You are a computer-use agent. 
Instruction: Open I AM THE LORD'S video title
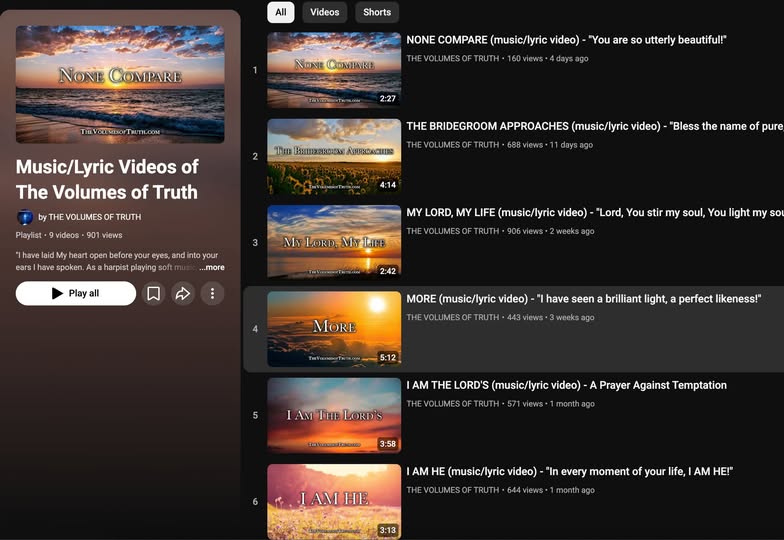click(x=566, y=386)
